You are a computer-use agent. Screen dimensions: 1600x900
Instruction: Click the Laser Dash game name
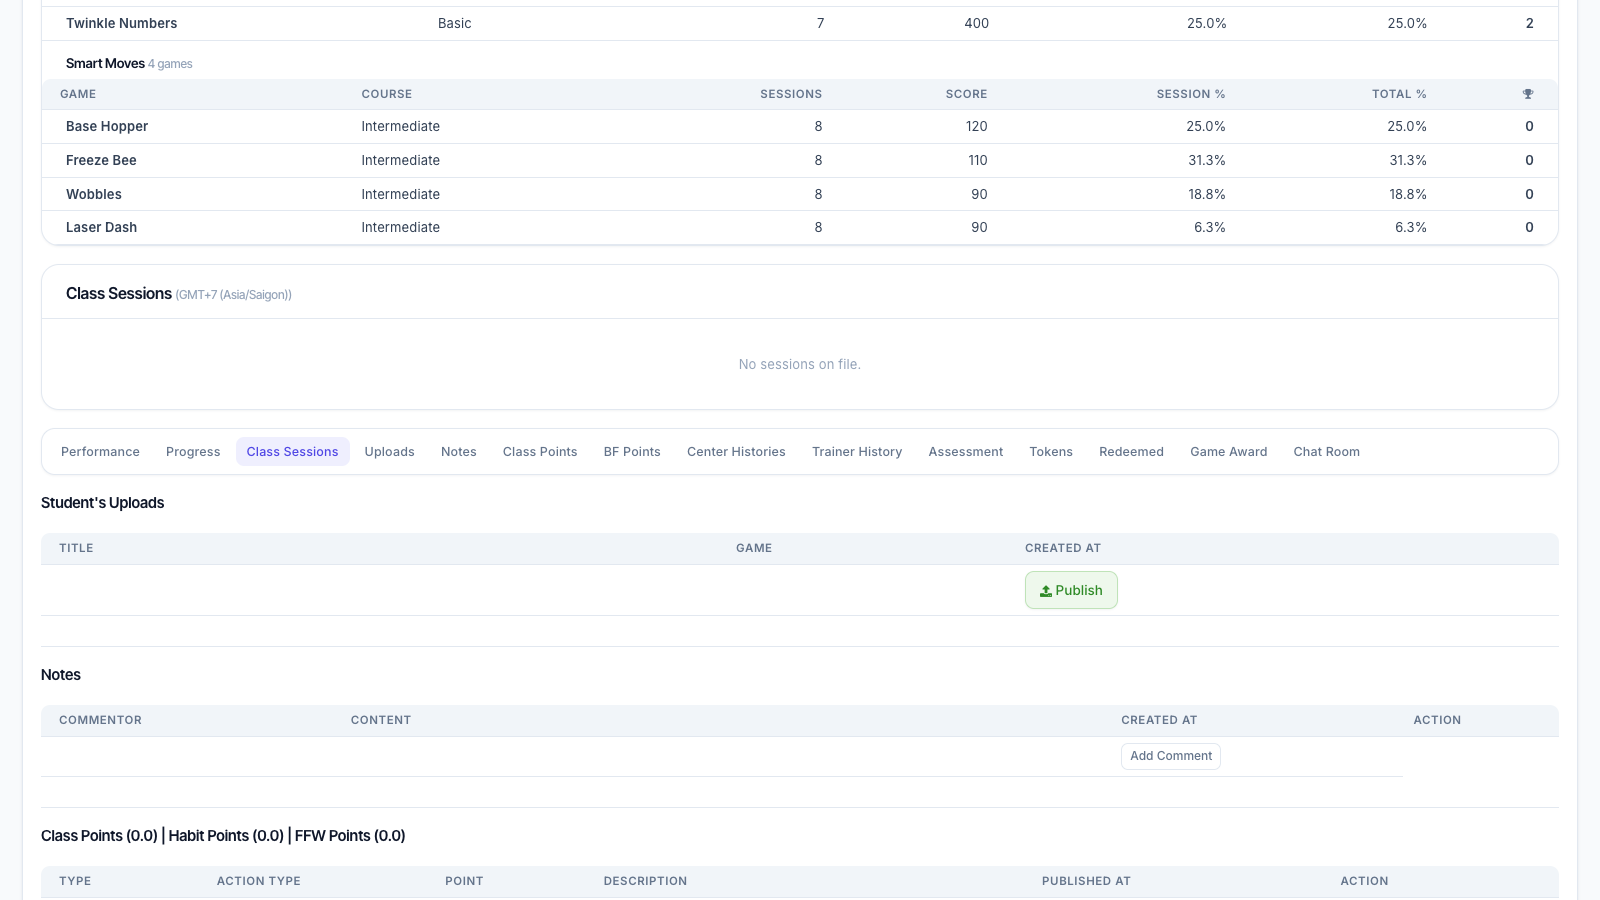point(101,227)
